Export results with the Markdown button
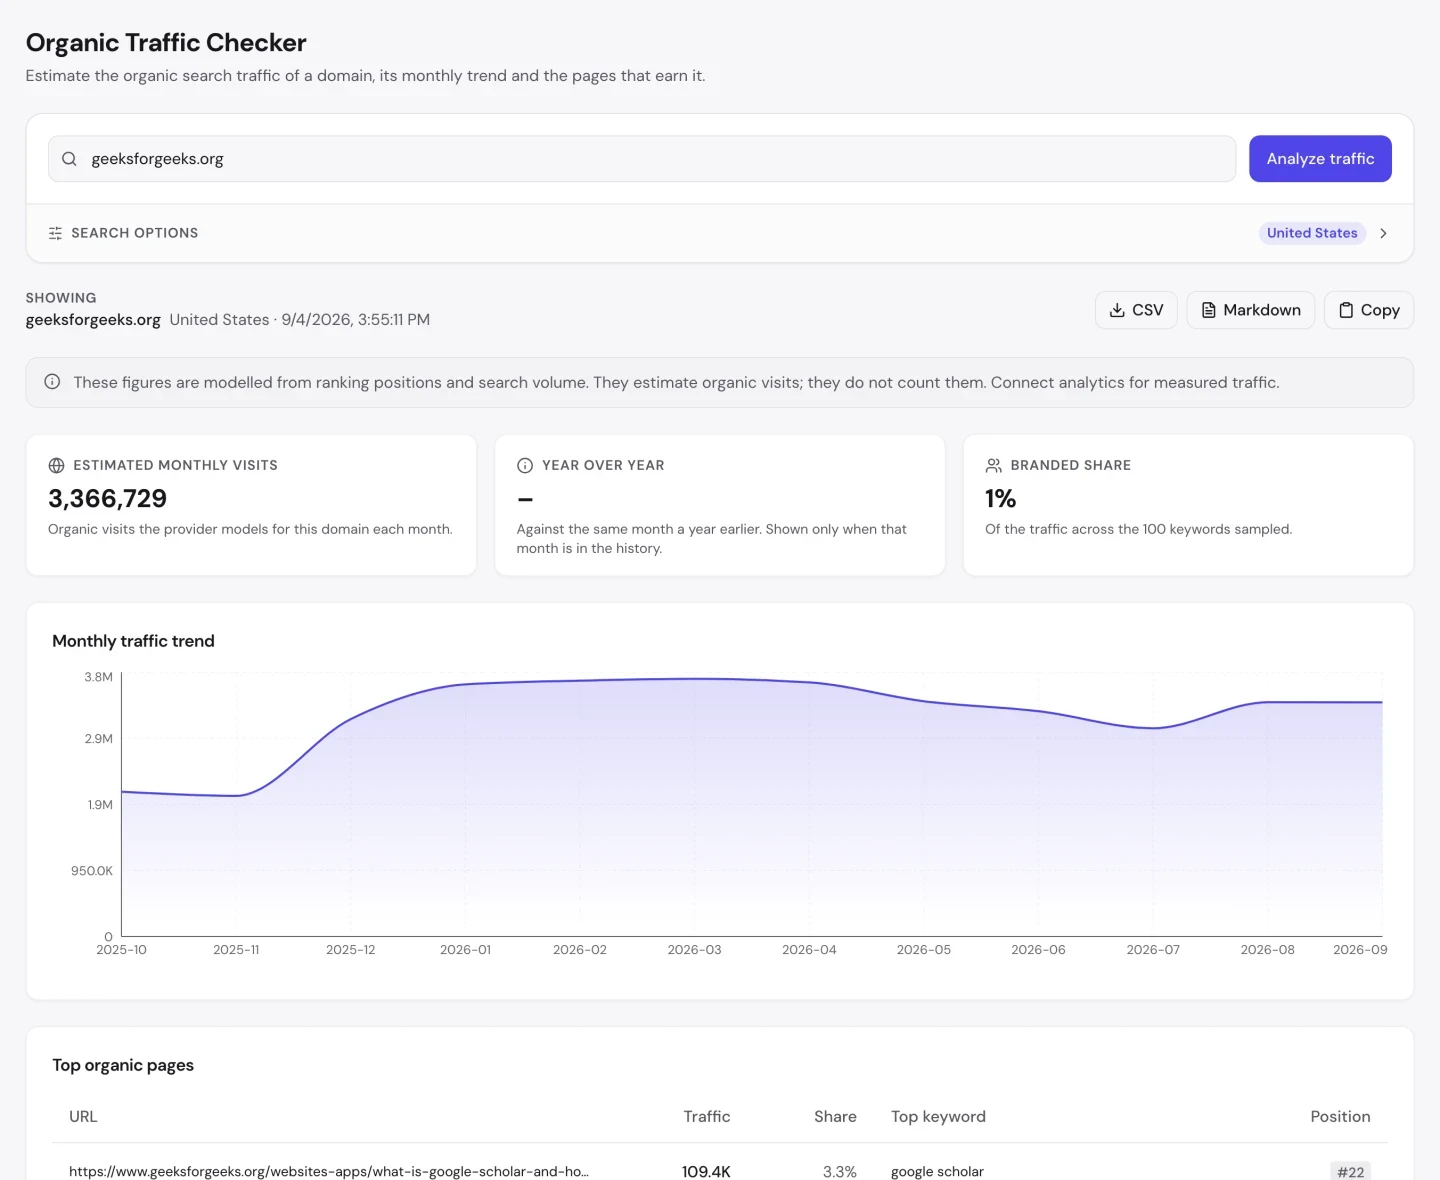 1250,310
